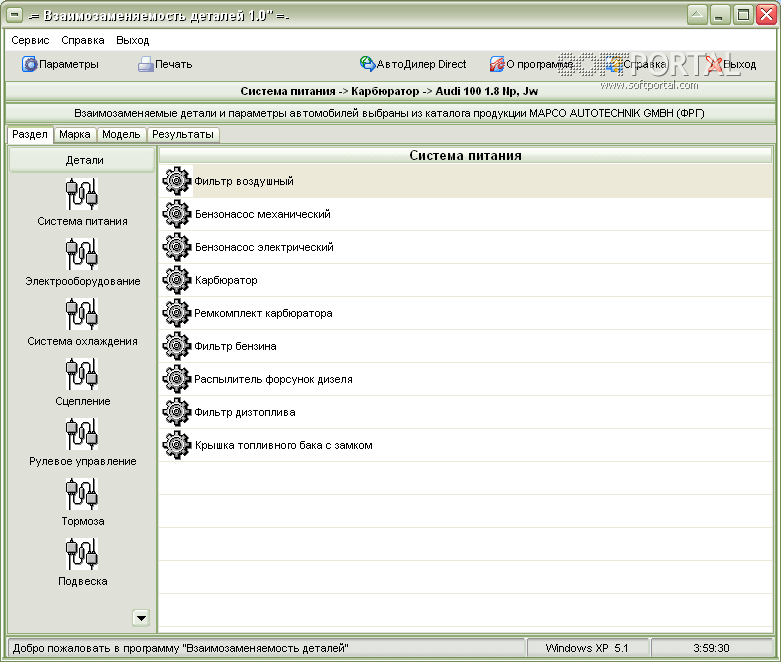Click the Сцепление label in sidebar
The width and height of the screenshot is (781, 662).
(83, 401)
